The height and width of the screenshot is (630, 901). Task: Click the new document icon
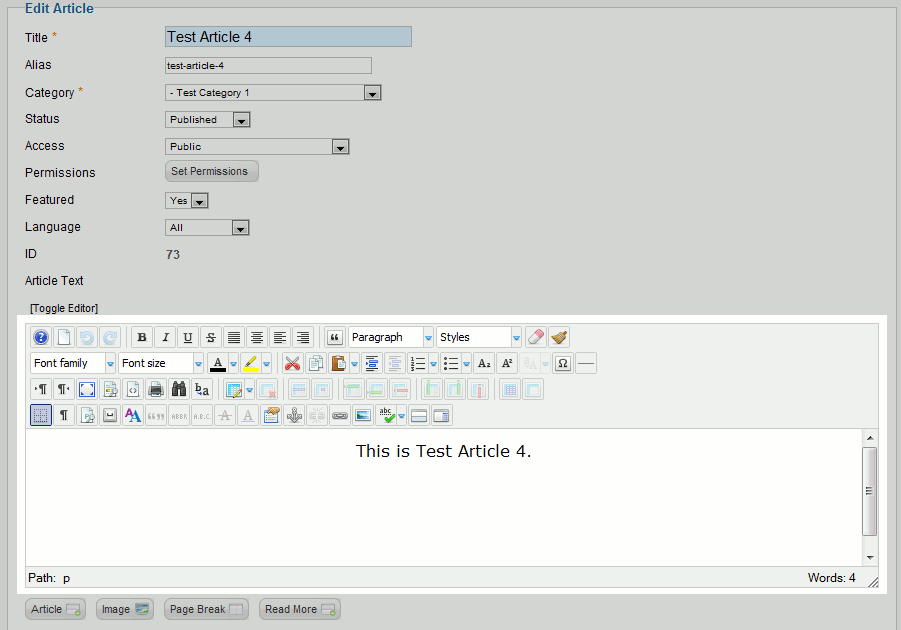click(x=64, y=337)
